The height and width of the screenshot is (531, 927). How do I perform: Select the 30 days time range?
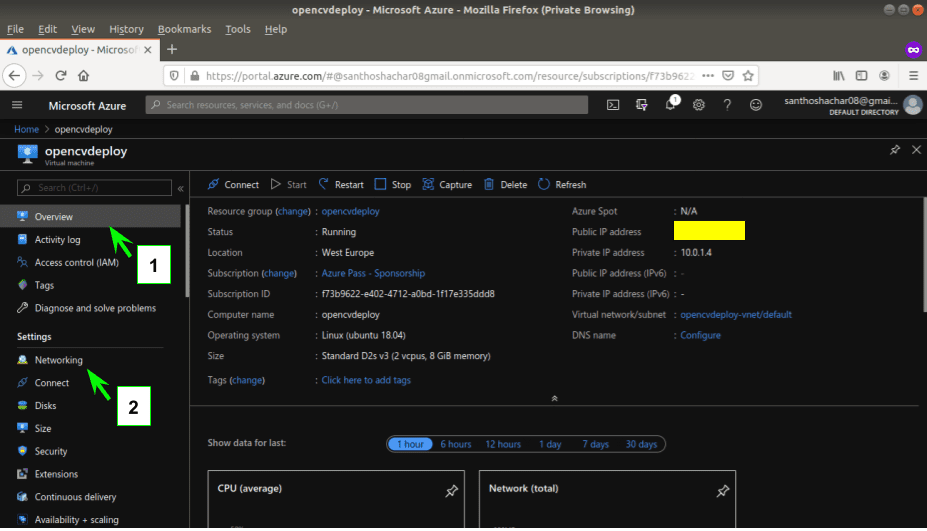641,444
